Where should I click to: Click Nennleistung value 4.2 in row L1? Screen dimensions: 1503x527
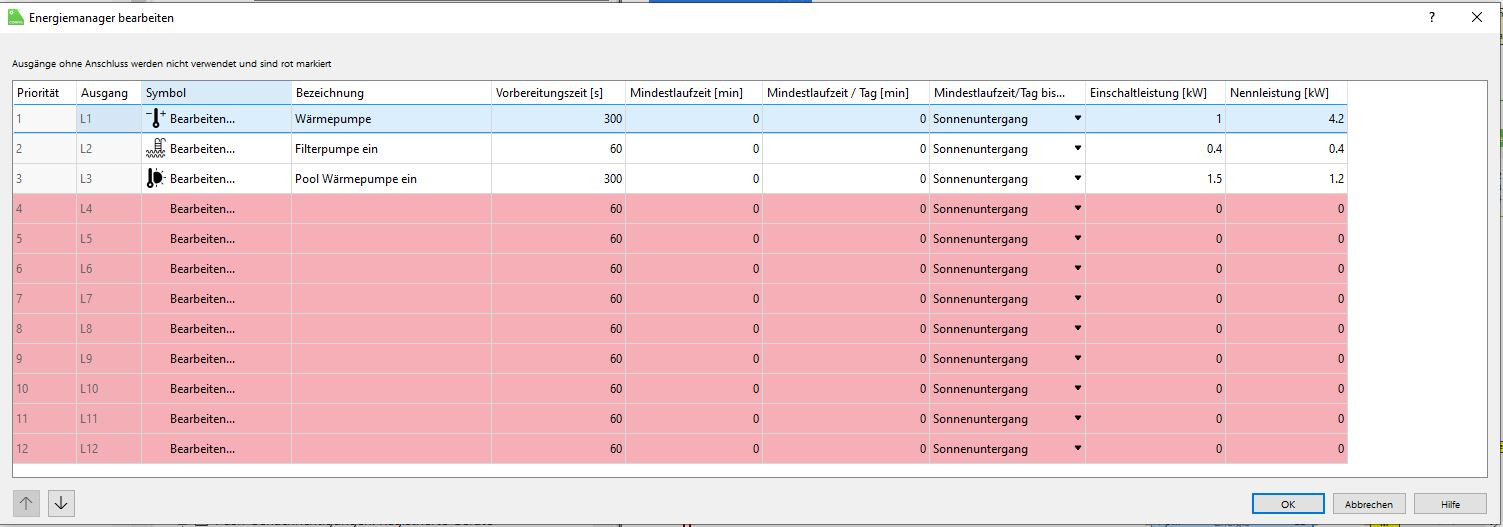click(1287, 119)
